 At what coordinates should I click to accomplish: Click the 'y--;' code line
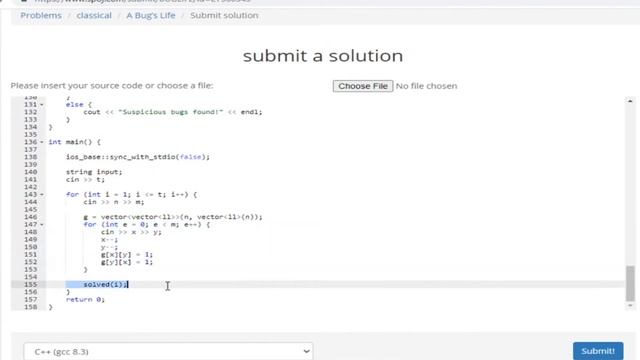109,247
